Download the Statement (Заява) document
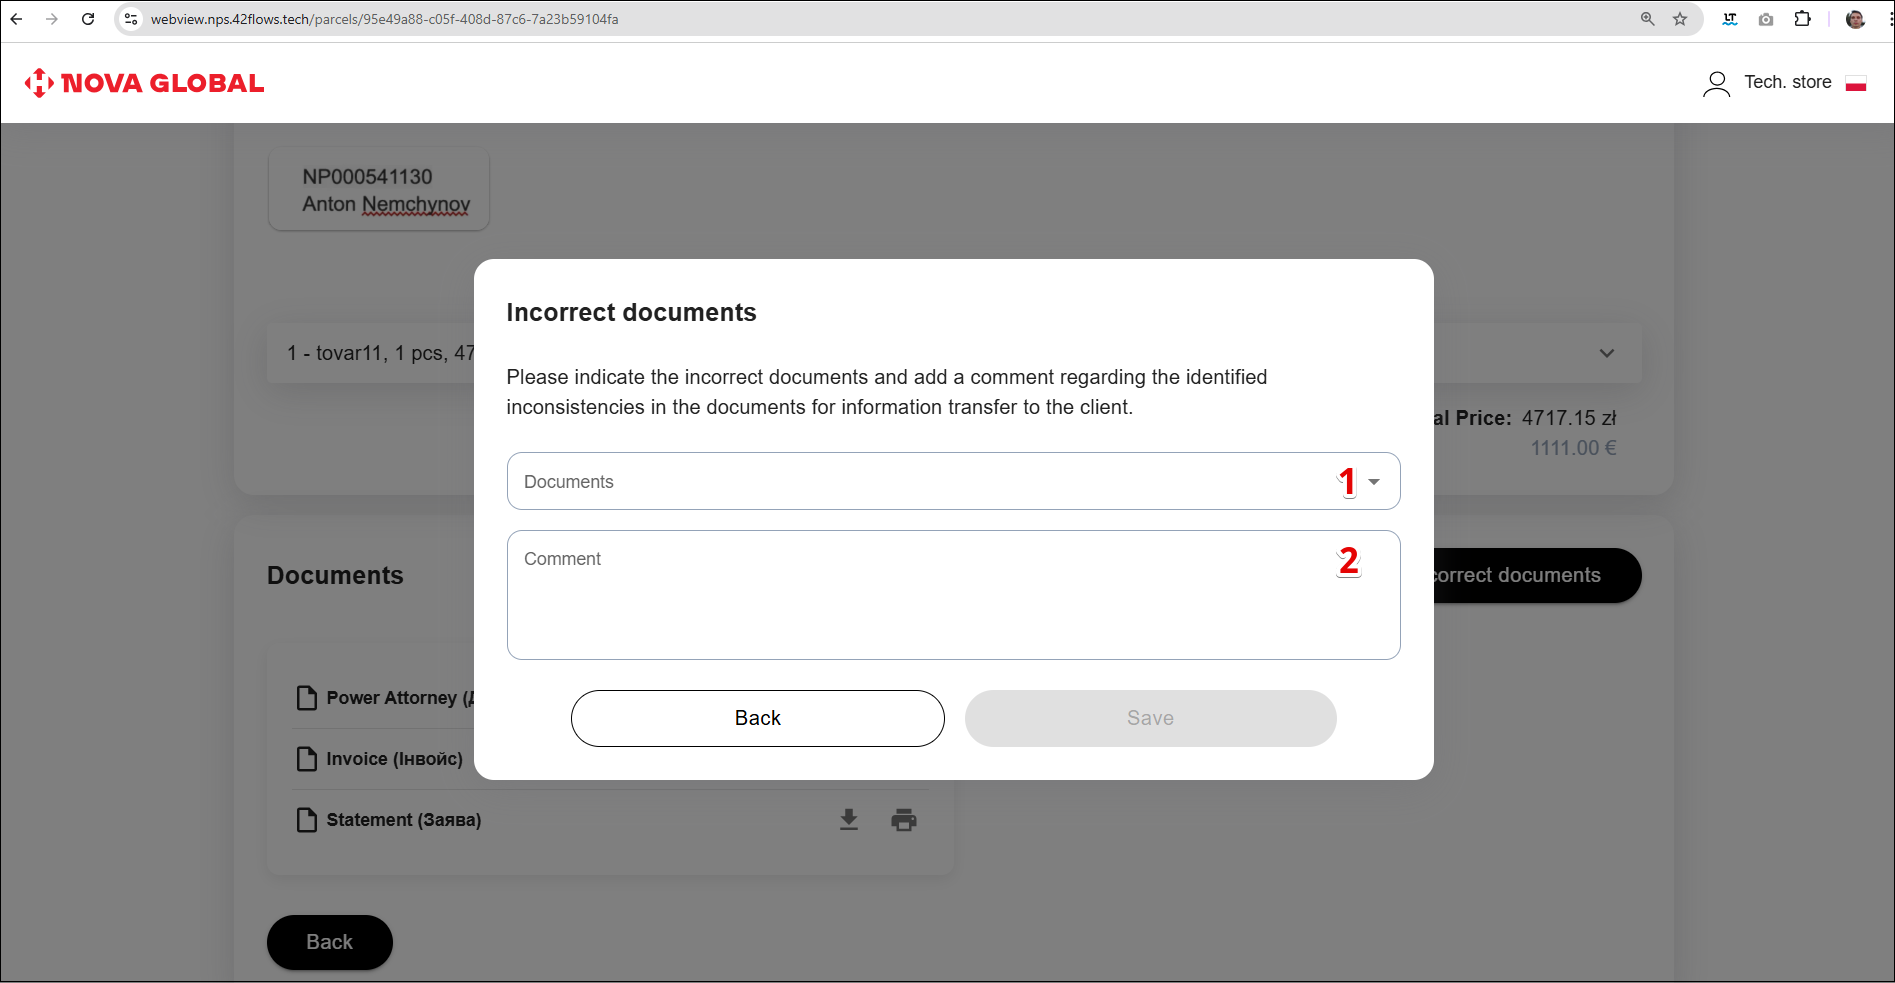1895x983 pixels. pos(849,820)
